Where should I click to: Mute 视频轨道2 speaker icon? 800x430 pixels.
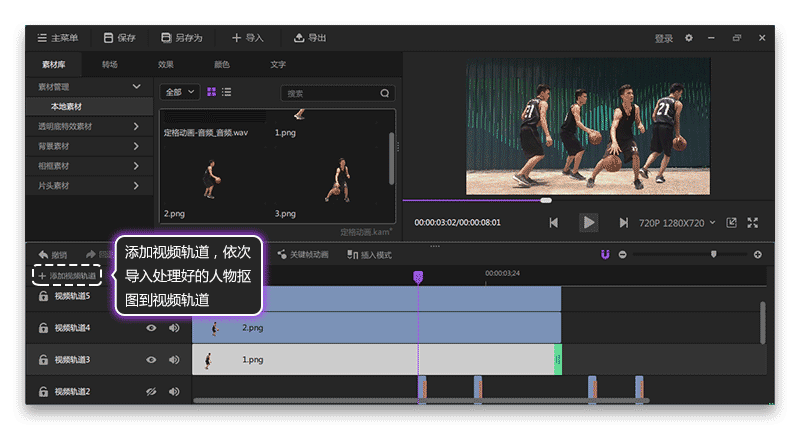[174, 392]
